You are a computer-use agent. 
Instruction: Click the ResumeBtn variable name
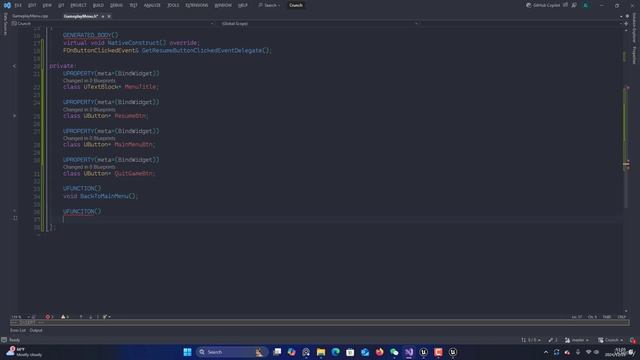(130, 116)
